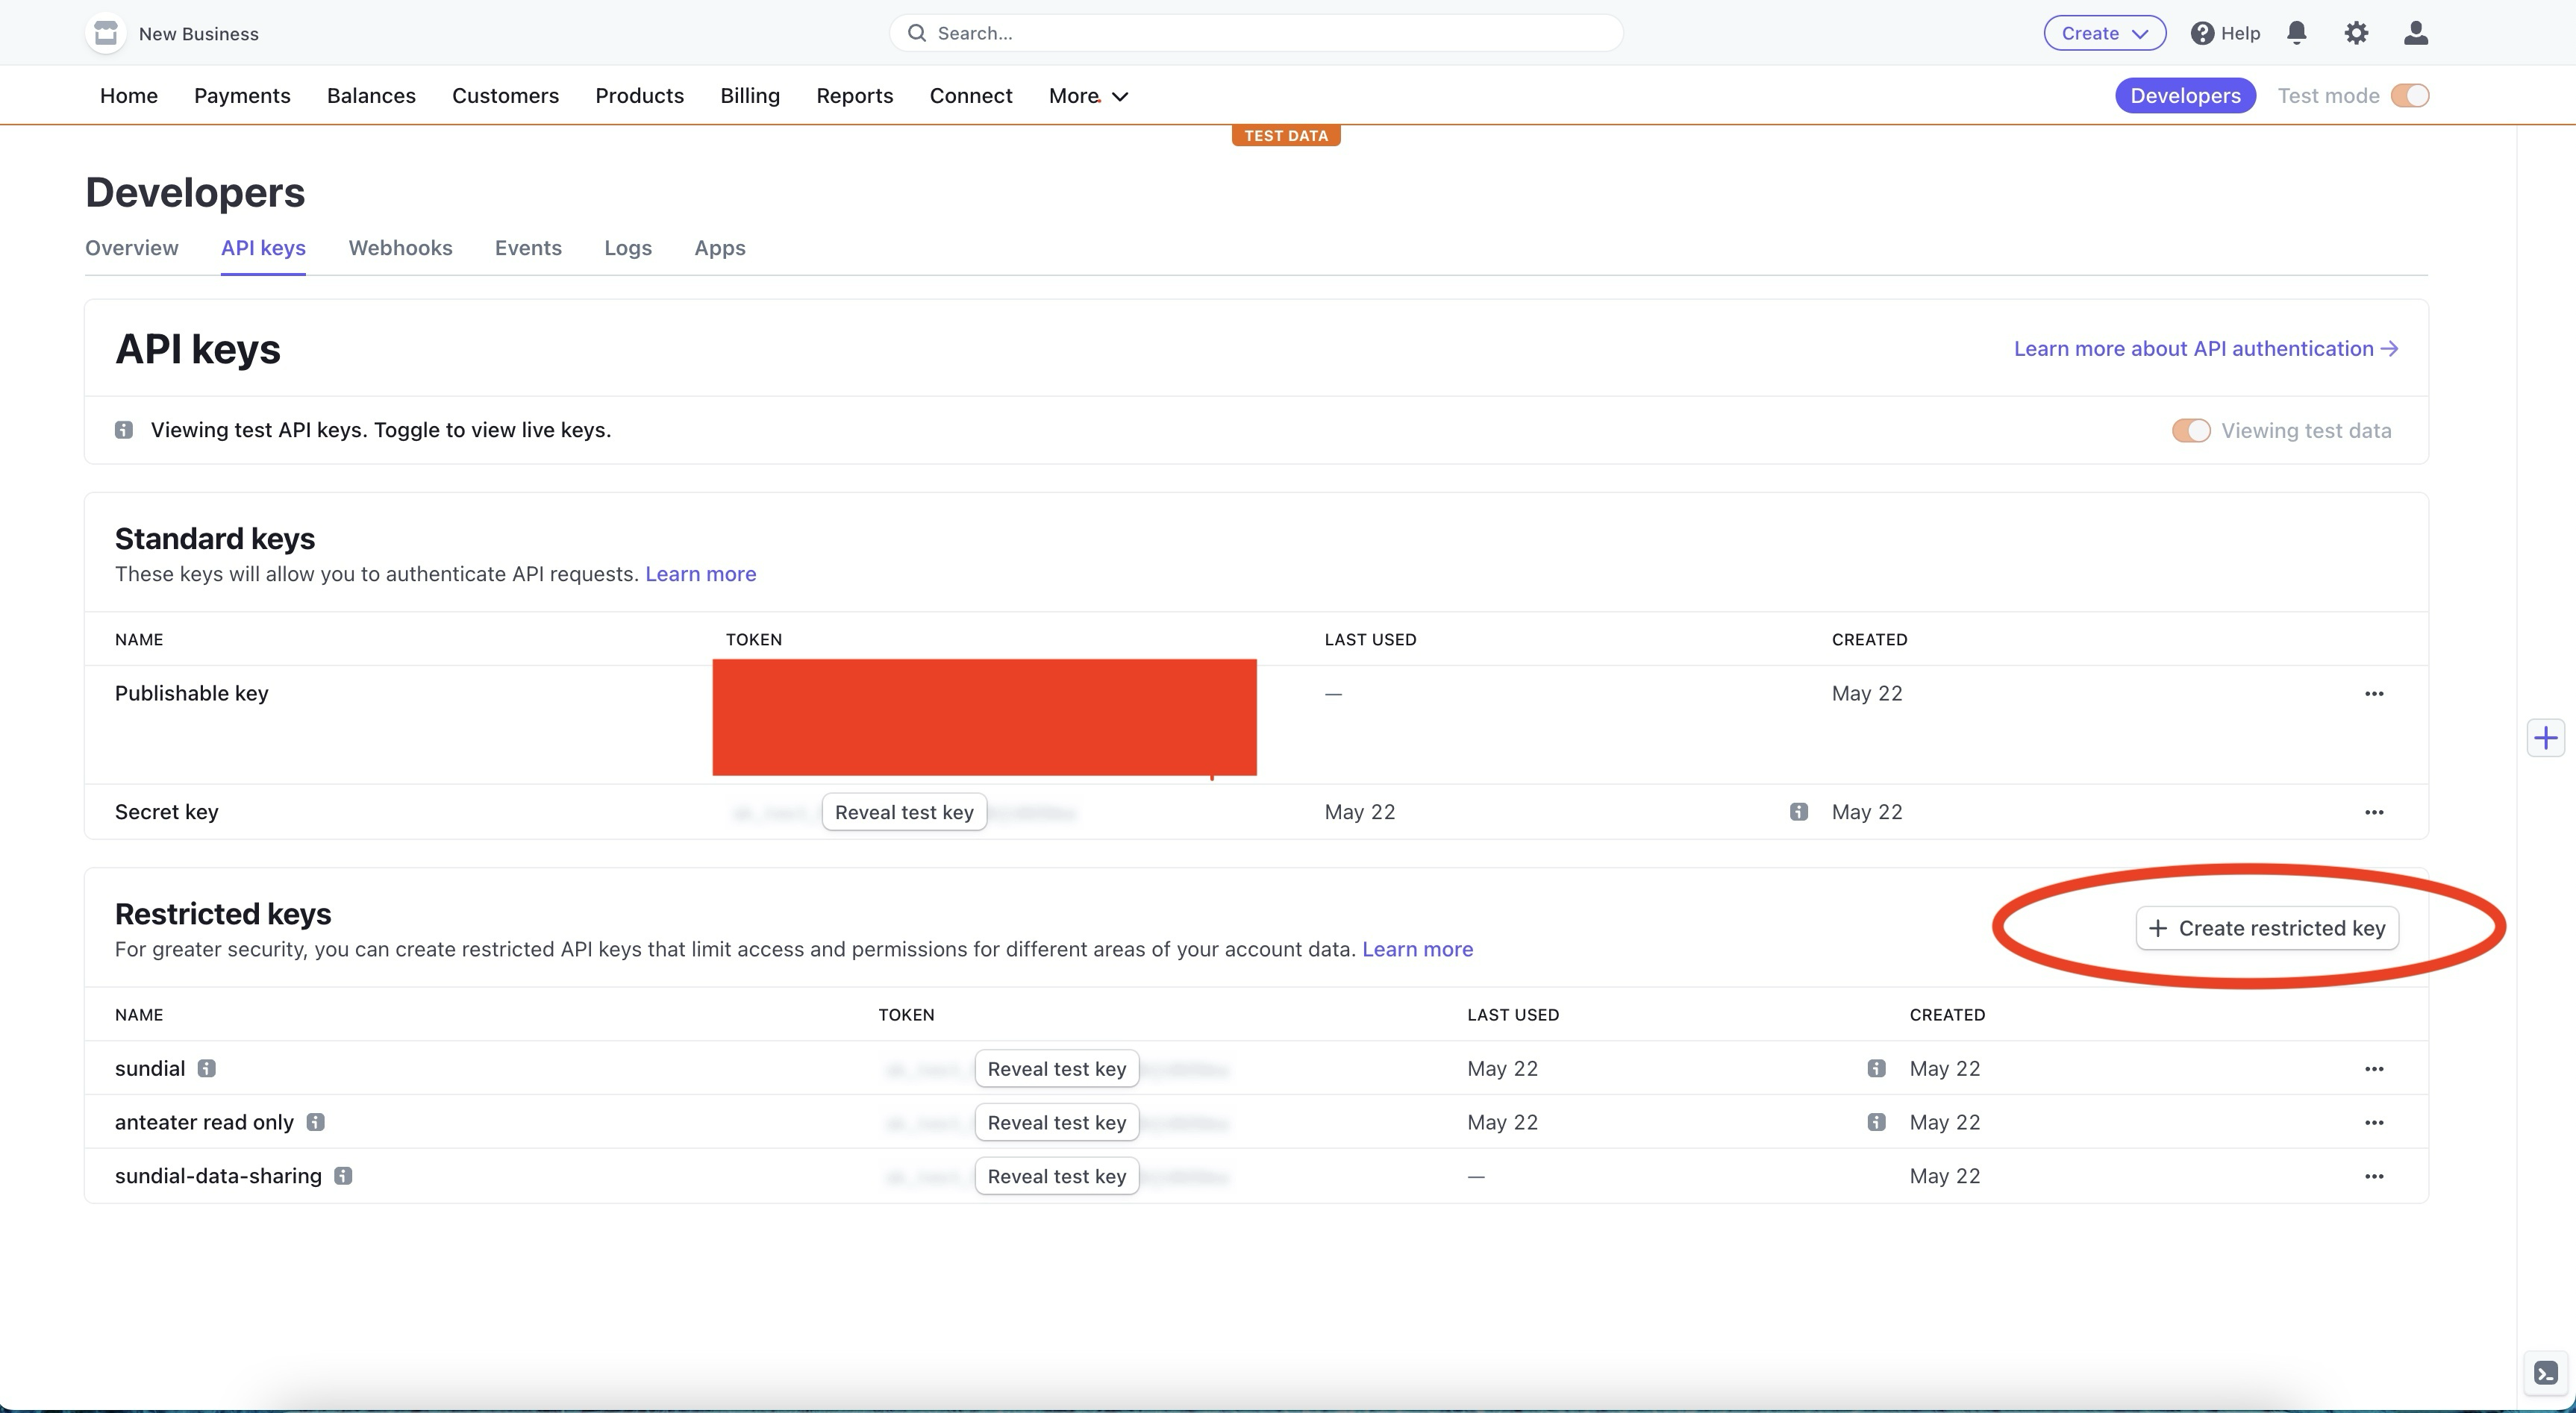Focus the Search input field
2576x1413 pixels.
(1255, 33)
